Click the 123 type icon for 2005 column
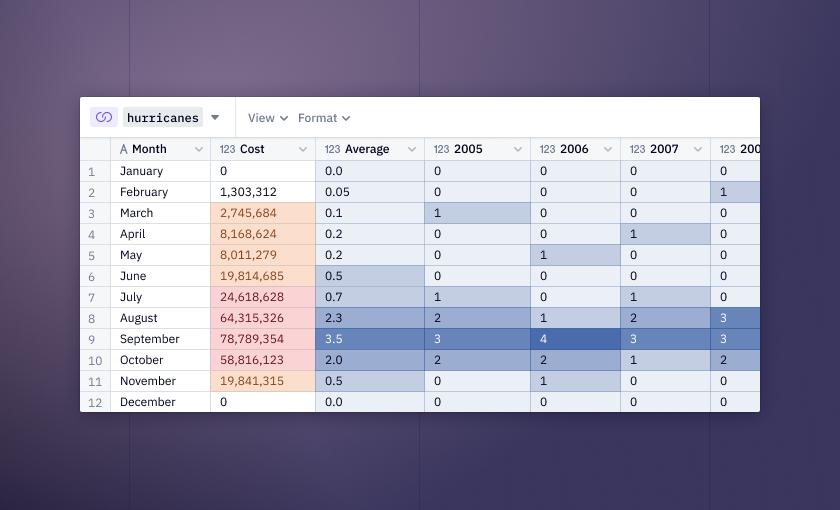 (441, 149)
